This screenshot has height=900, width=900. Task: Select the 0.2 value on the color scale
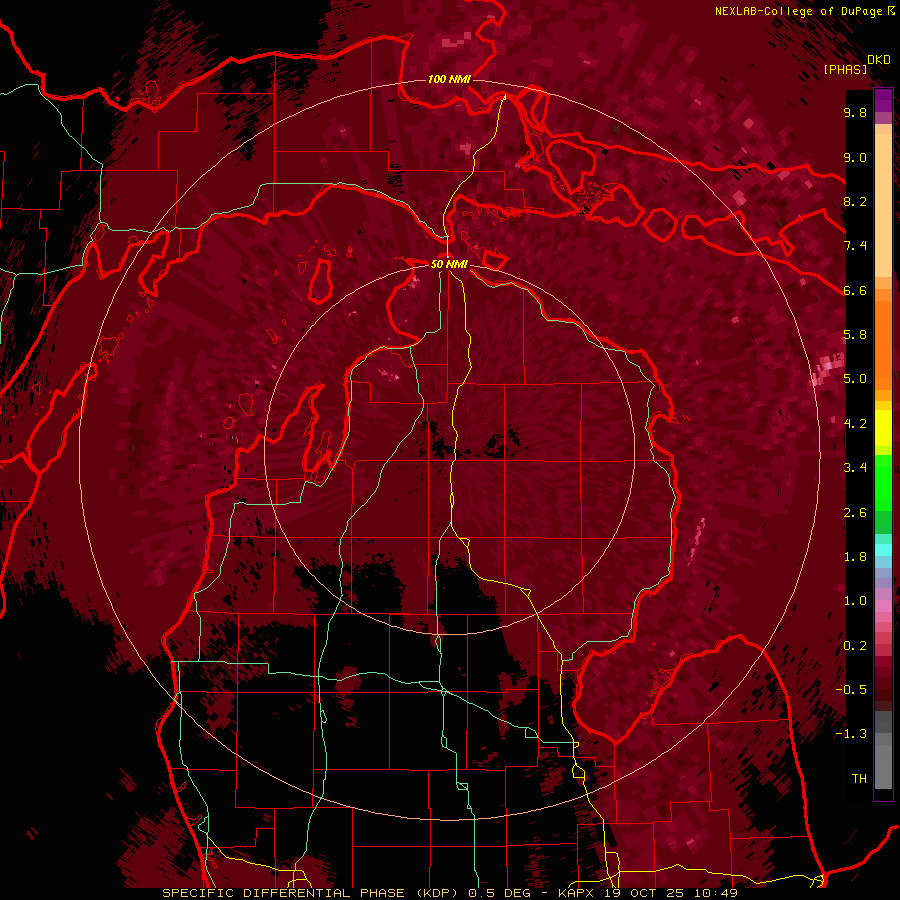tap(855, 646)
